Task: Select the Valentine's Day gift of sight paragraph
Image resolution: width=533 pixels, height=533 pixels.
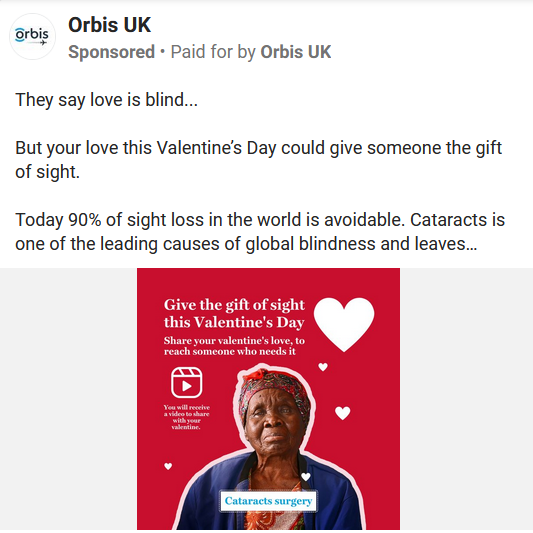Action: [x=258, y=160]
